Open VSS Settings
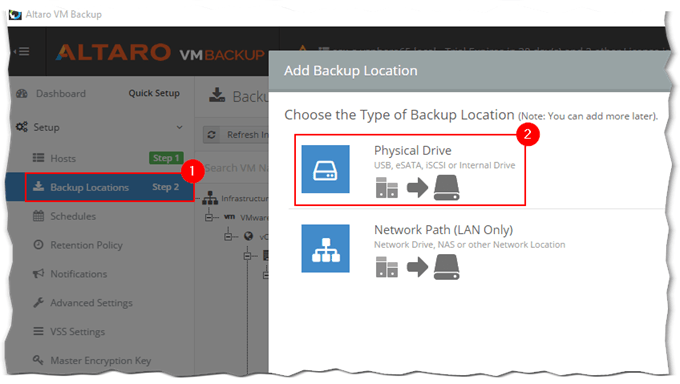The width and height of the screenshot is (680, 384). point(78,332)
